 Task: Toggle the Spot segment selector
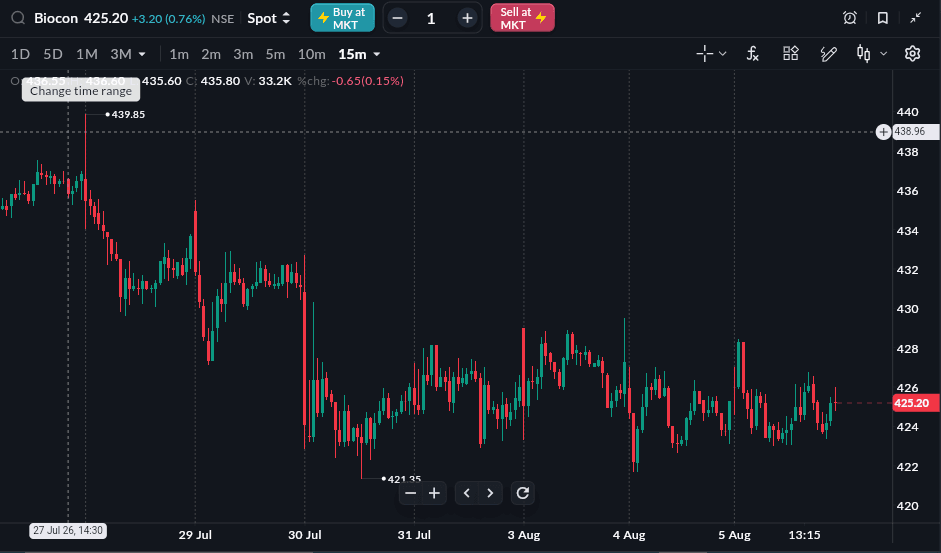point(269,18)
